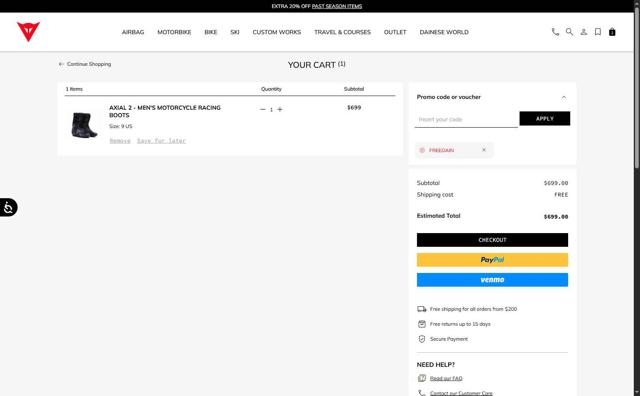Open the accessibility widget button
The width and height of the screenshot is (640, 396).
tap(9, 207)
